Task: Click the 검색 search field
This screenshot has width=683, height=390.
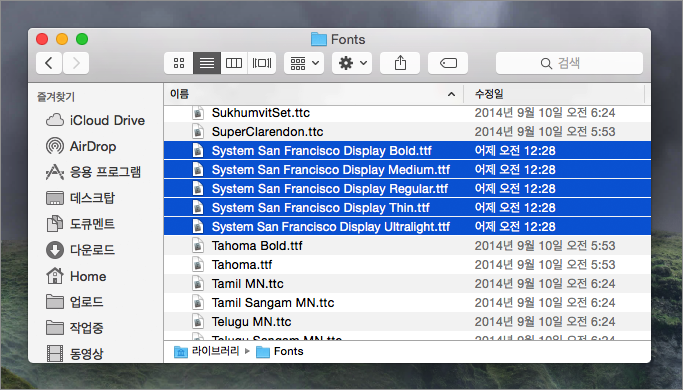Action: tap(569, 63)
